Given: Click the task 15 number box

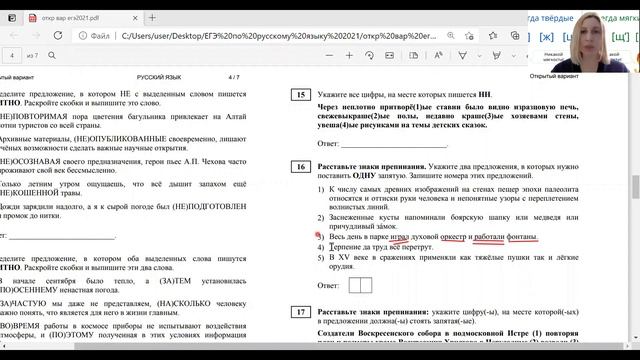Looking at the screenshot, I should pyautogui.click(x=301, y=95).
